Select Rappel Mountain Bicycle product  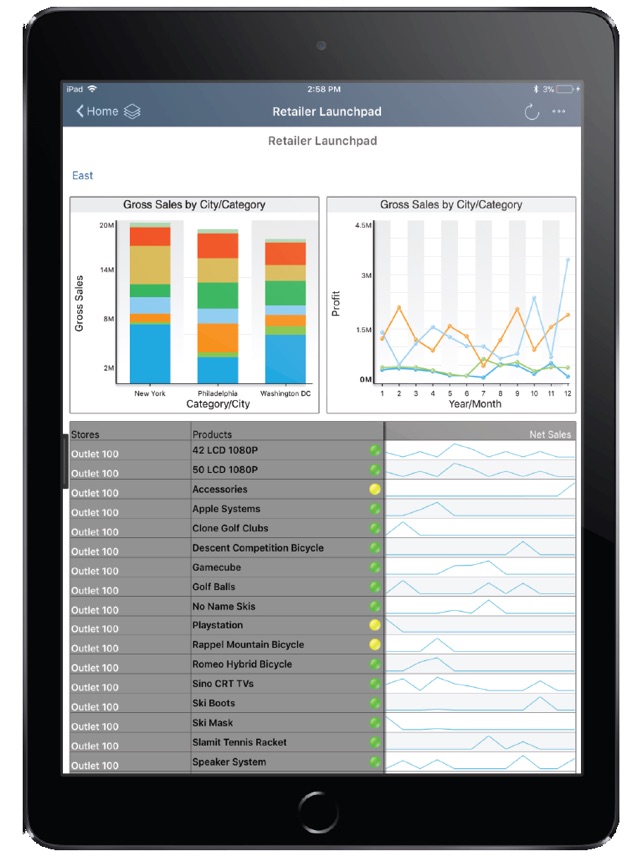pyautogui.click(x=248, y=645)
